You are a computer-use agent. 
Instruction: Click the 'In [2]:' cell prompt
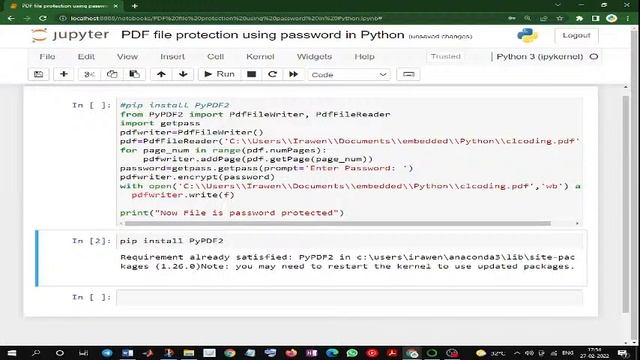[x=91, y=241]
